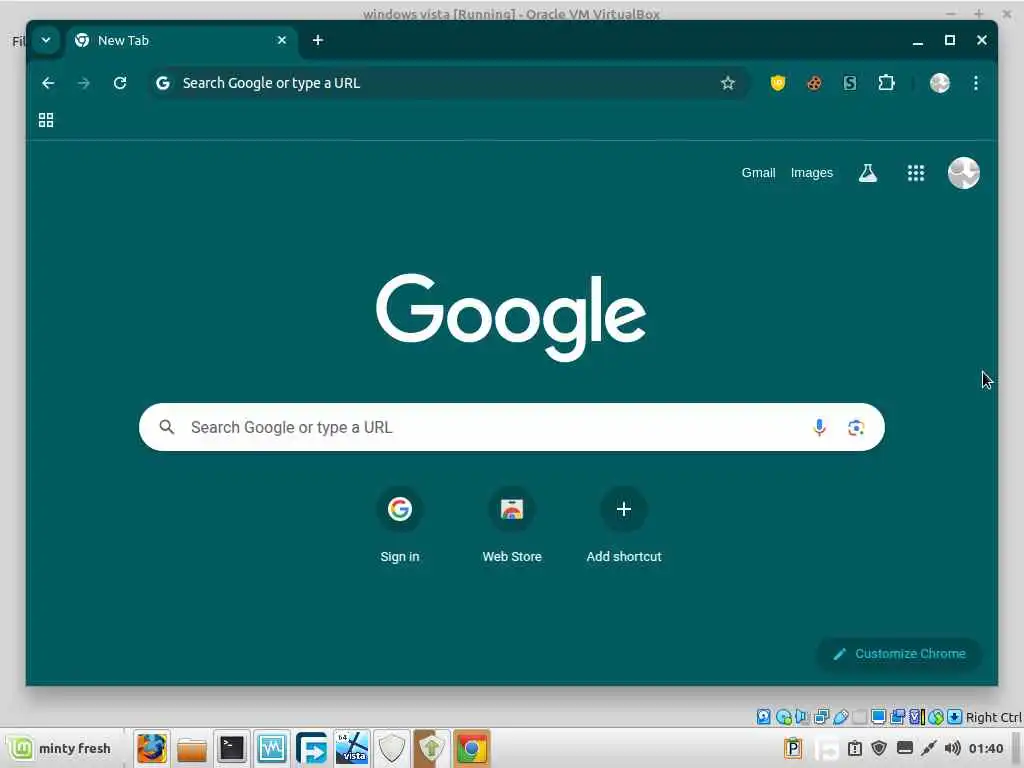Open a new tab with plus button

coord(317,40)
